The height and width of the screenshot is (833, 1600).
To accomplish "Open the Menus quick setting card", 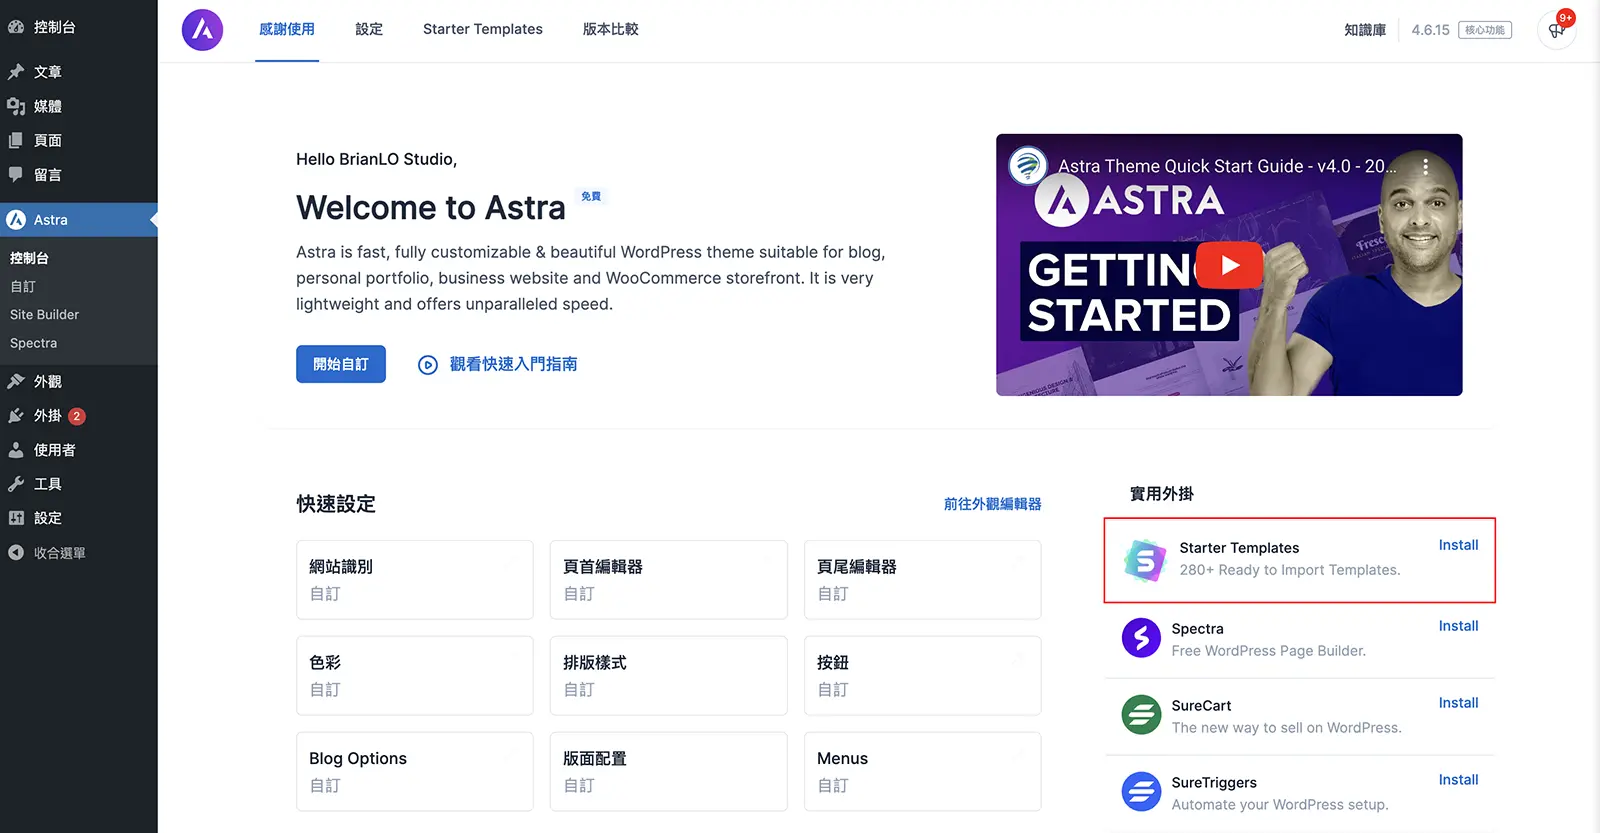I will coord(923,772).
